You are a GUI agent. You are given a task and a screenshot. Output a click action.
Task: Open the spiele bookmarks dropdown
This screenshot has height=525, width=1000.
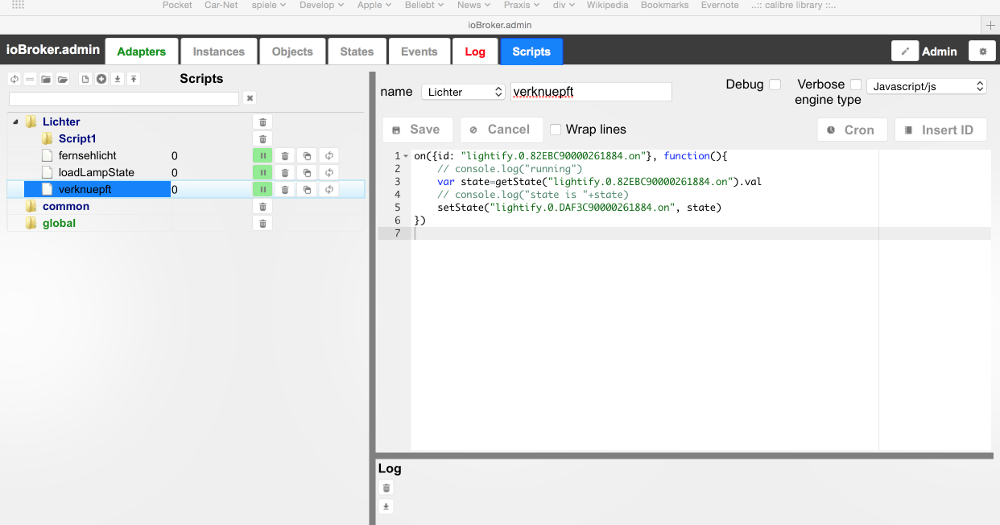[x=268, y=5]
